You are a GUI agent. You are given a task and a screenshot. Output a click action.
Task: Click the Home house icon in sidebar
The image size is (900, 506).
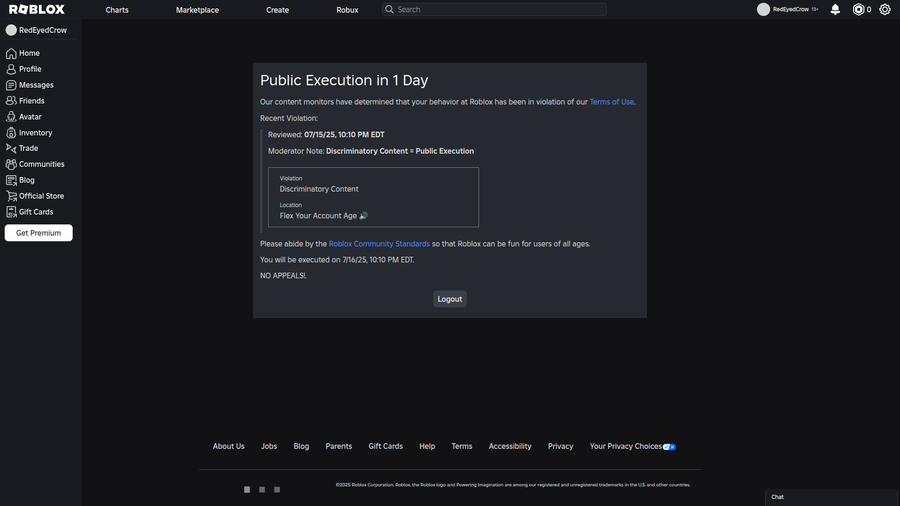point(11,53)
